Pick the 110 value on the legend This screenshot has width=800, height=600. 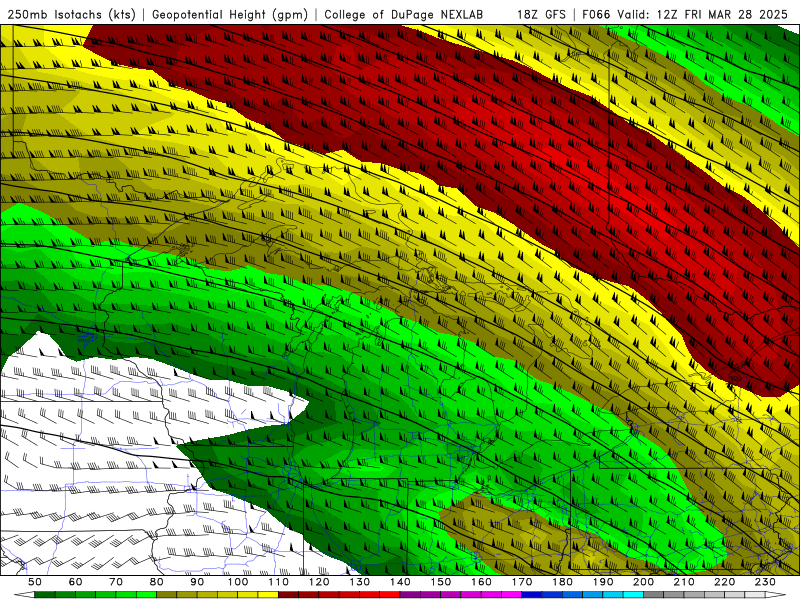tap(279, 582)
